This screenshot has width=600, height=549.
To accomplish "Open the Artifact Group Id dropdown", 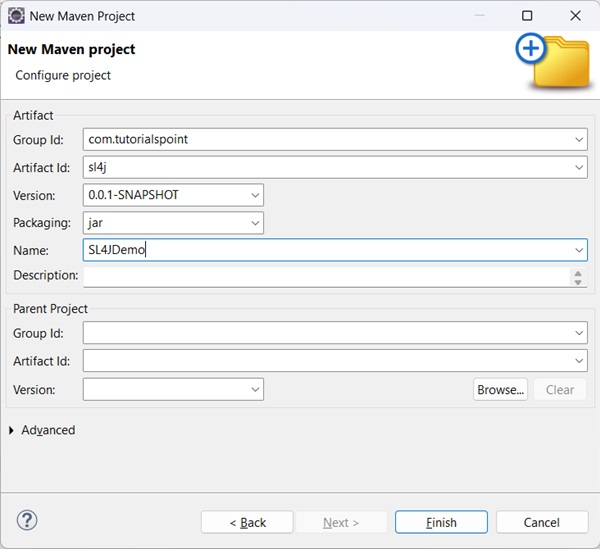I will click(x=580, y=139).
